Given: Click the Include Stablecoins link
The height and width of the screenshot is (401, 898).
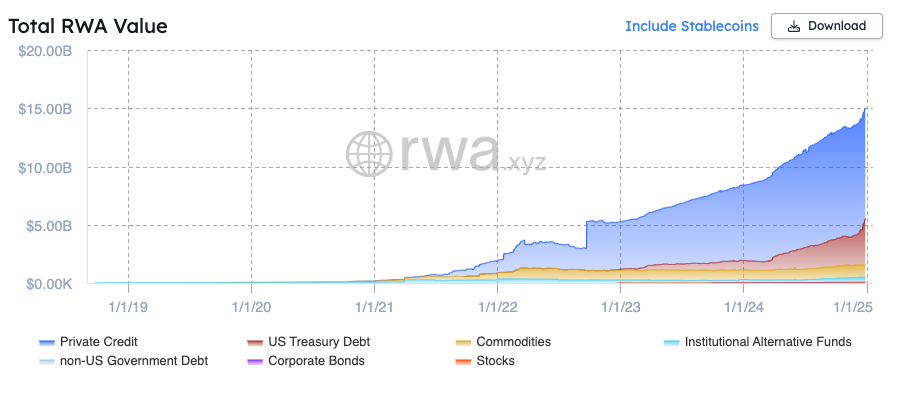Looking at the screenshot, I should pyautogui.click(x=692, y=26).
